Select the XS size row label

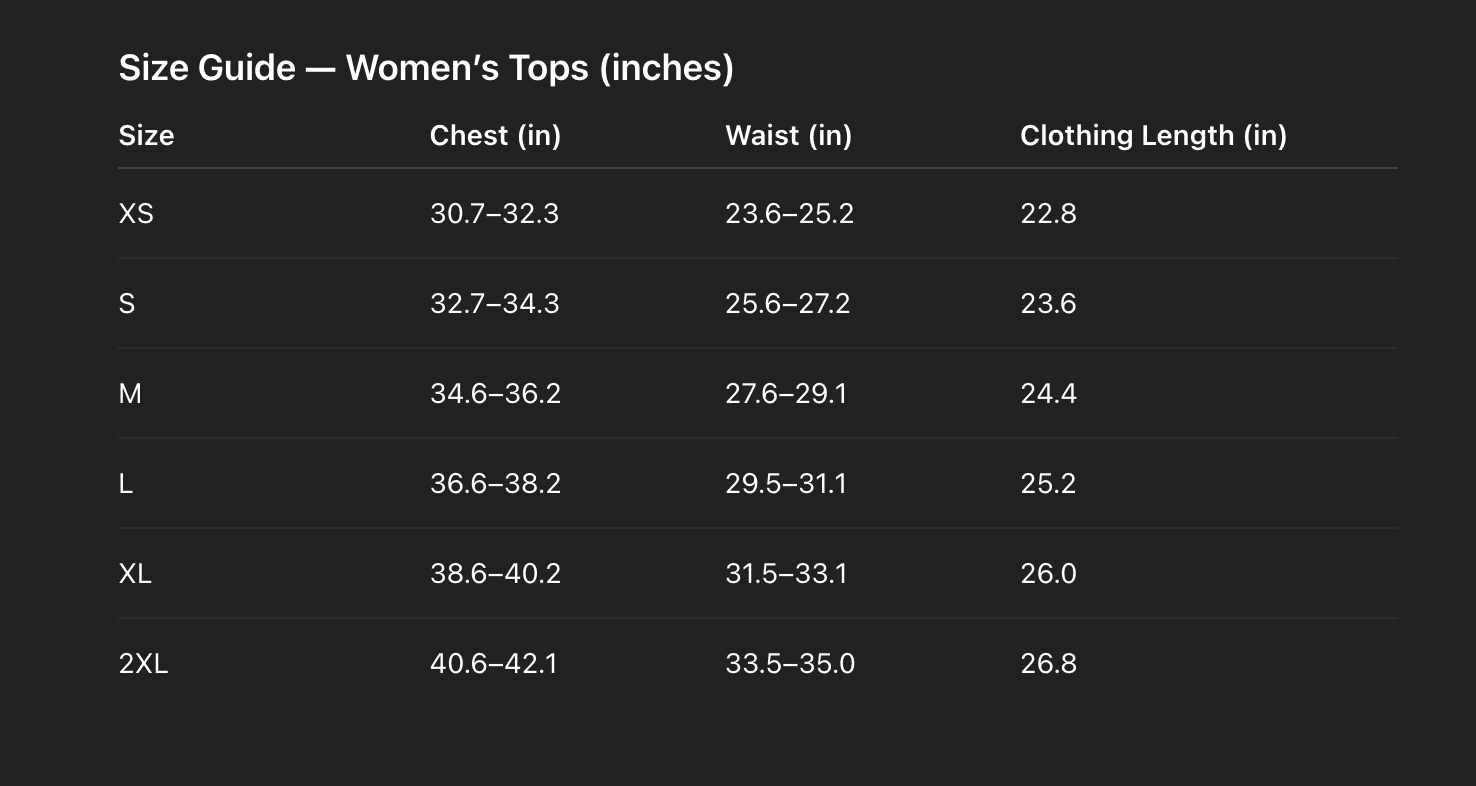click(136, 214)
